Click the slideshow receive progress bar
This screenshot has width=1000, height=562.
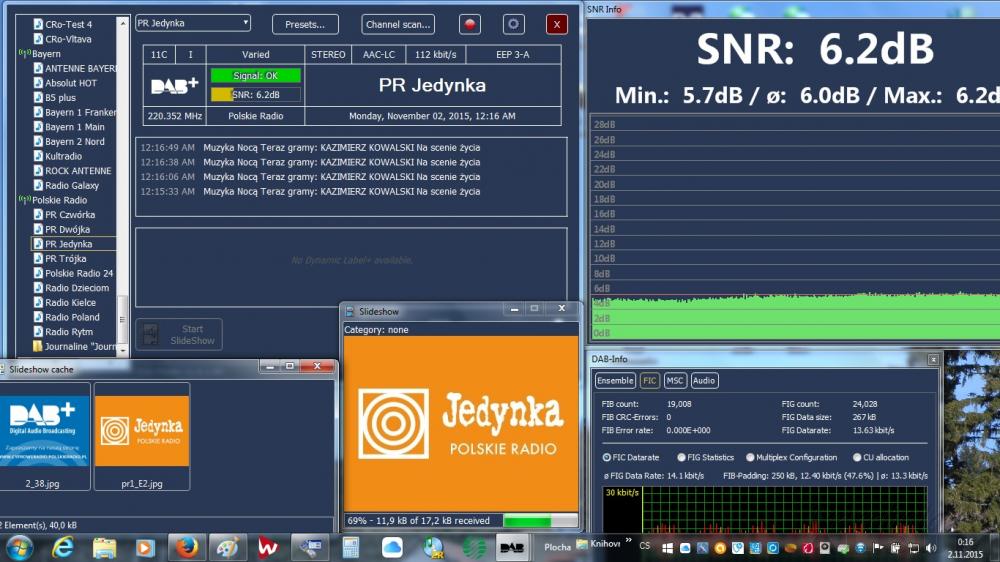click(540, 521)
